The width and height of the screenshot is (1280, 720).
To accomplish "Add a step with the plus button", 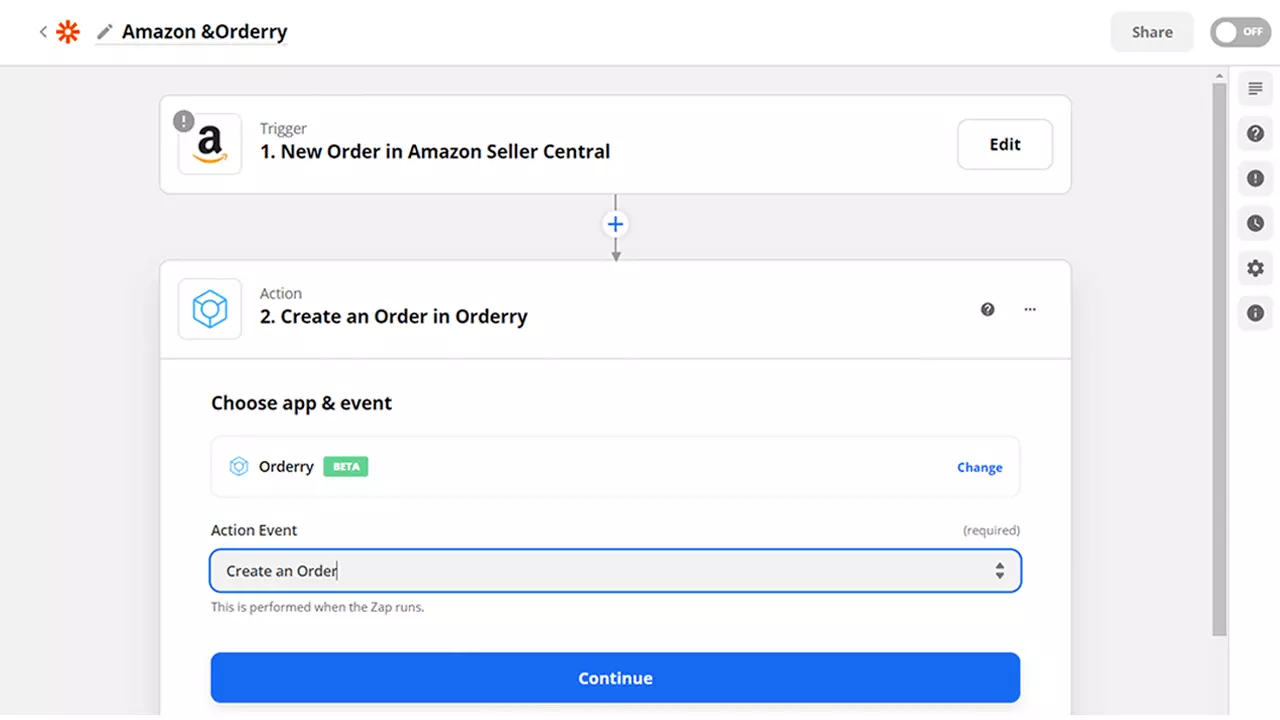I will tap(615, 224).
